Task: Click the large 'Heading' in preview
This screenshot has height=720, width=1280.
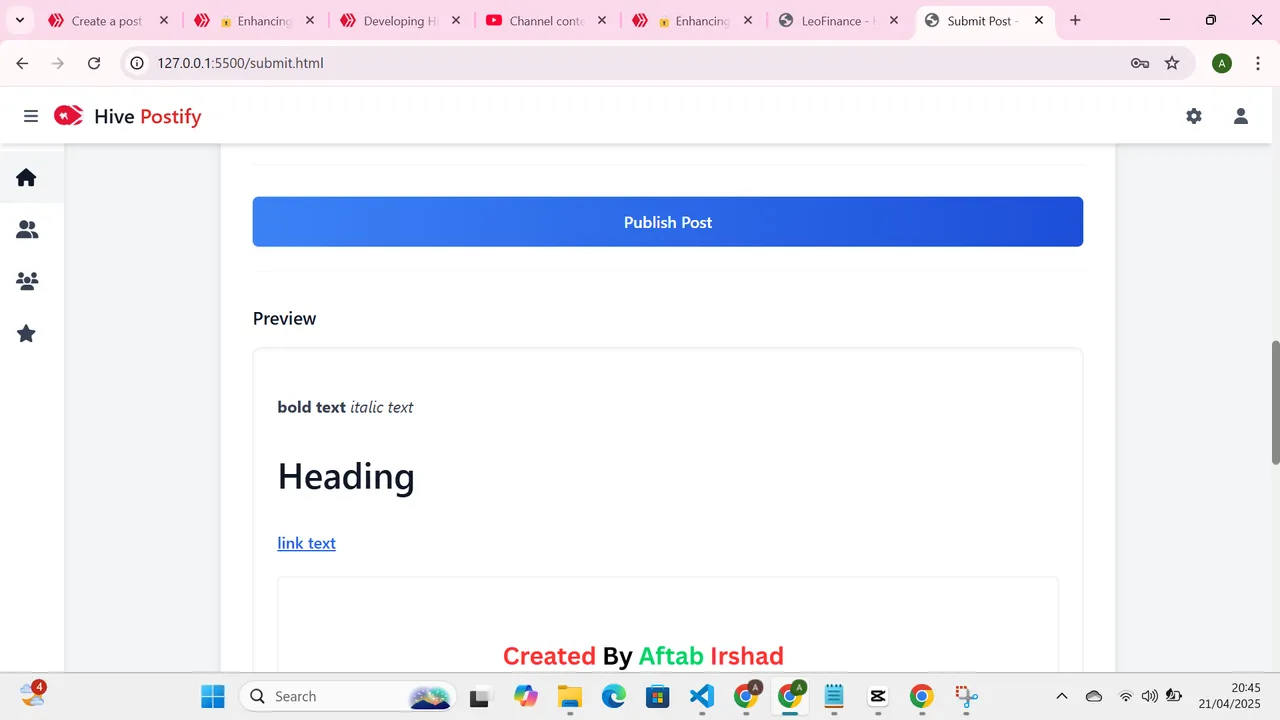Action: pos(346,476)
